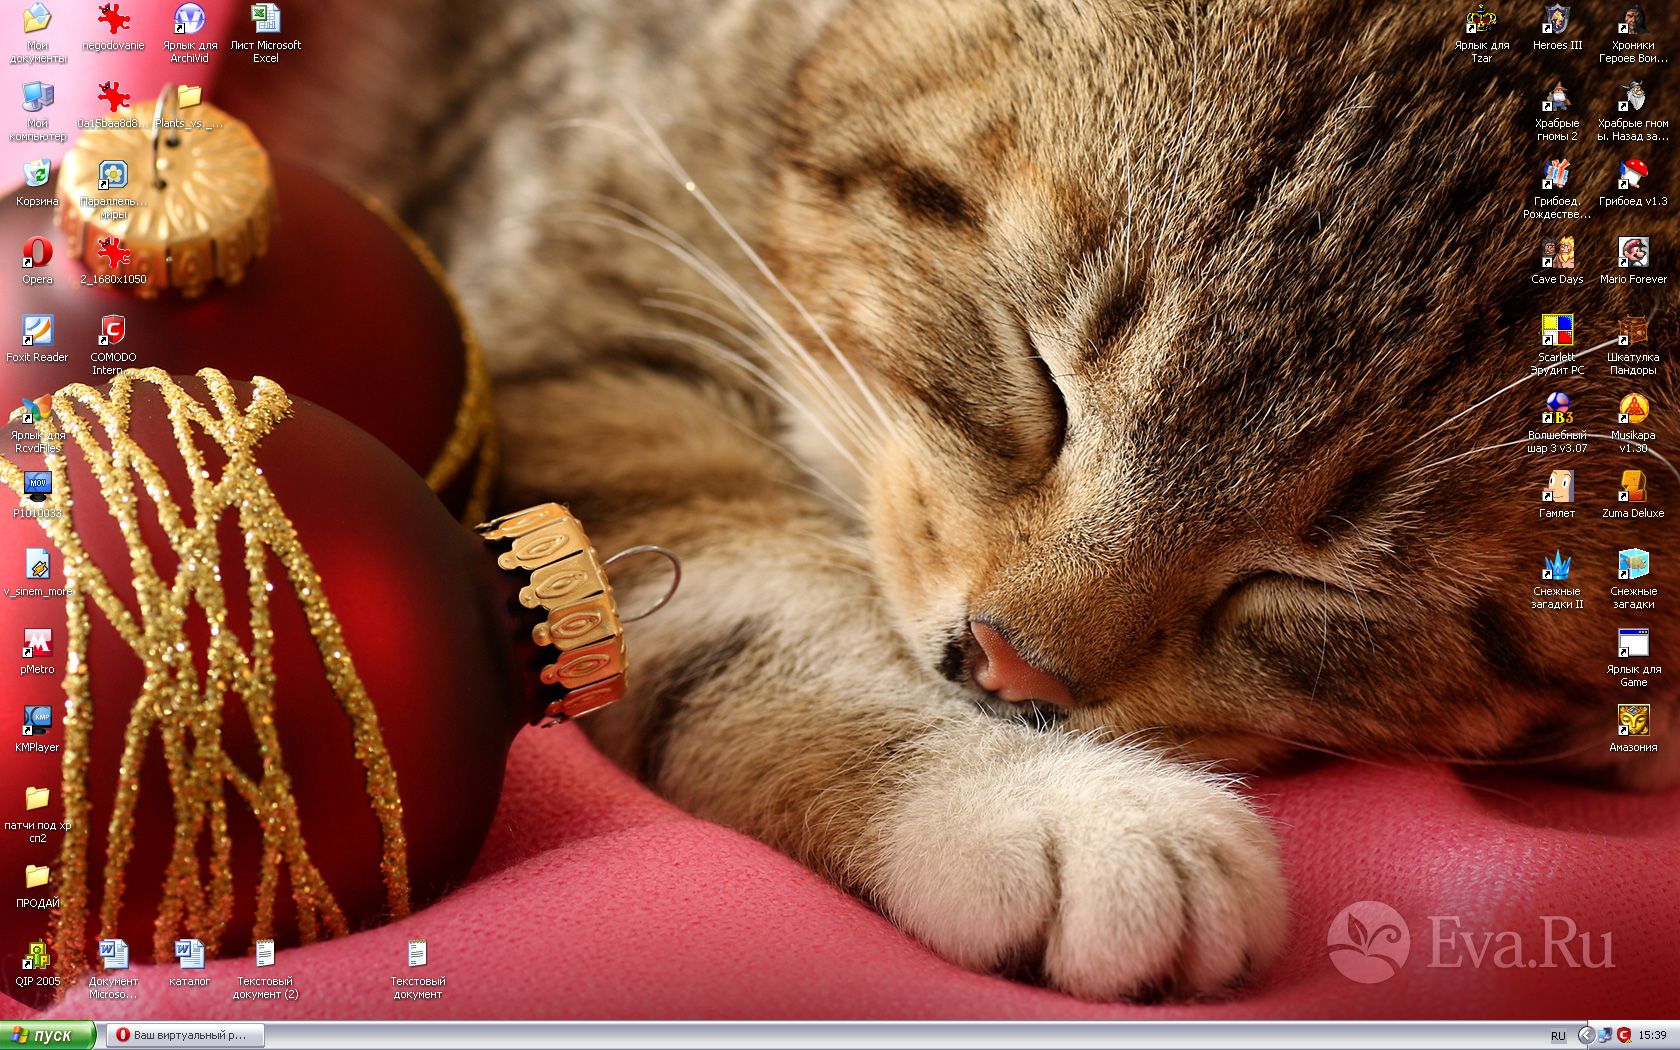Open the Opera browser desktop shortcut
The width and height of the screenshot is (1680, 1050).
[x=37, y=254]
